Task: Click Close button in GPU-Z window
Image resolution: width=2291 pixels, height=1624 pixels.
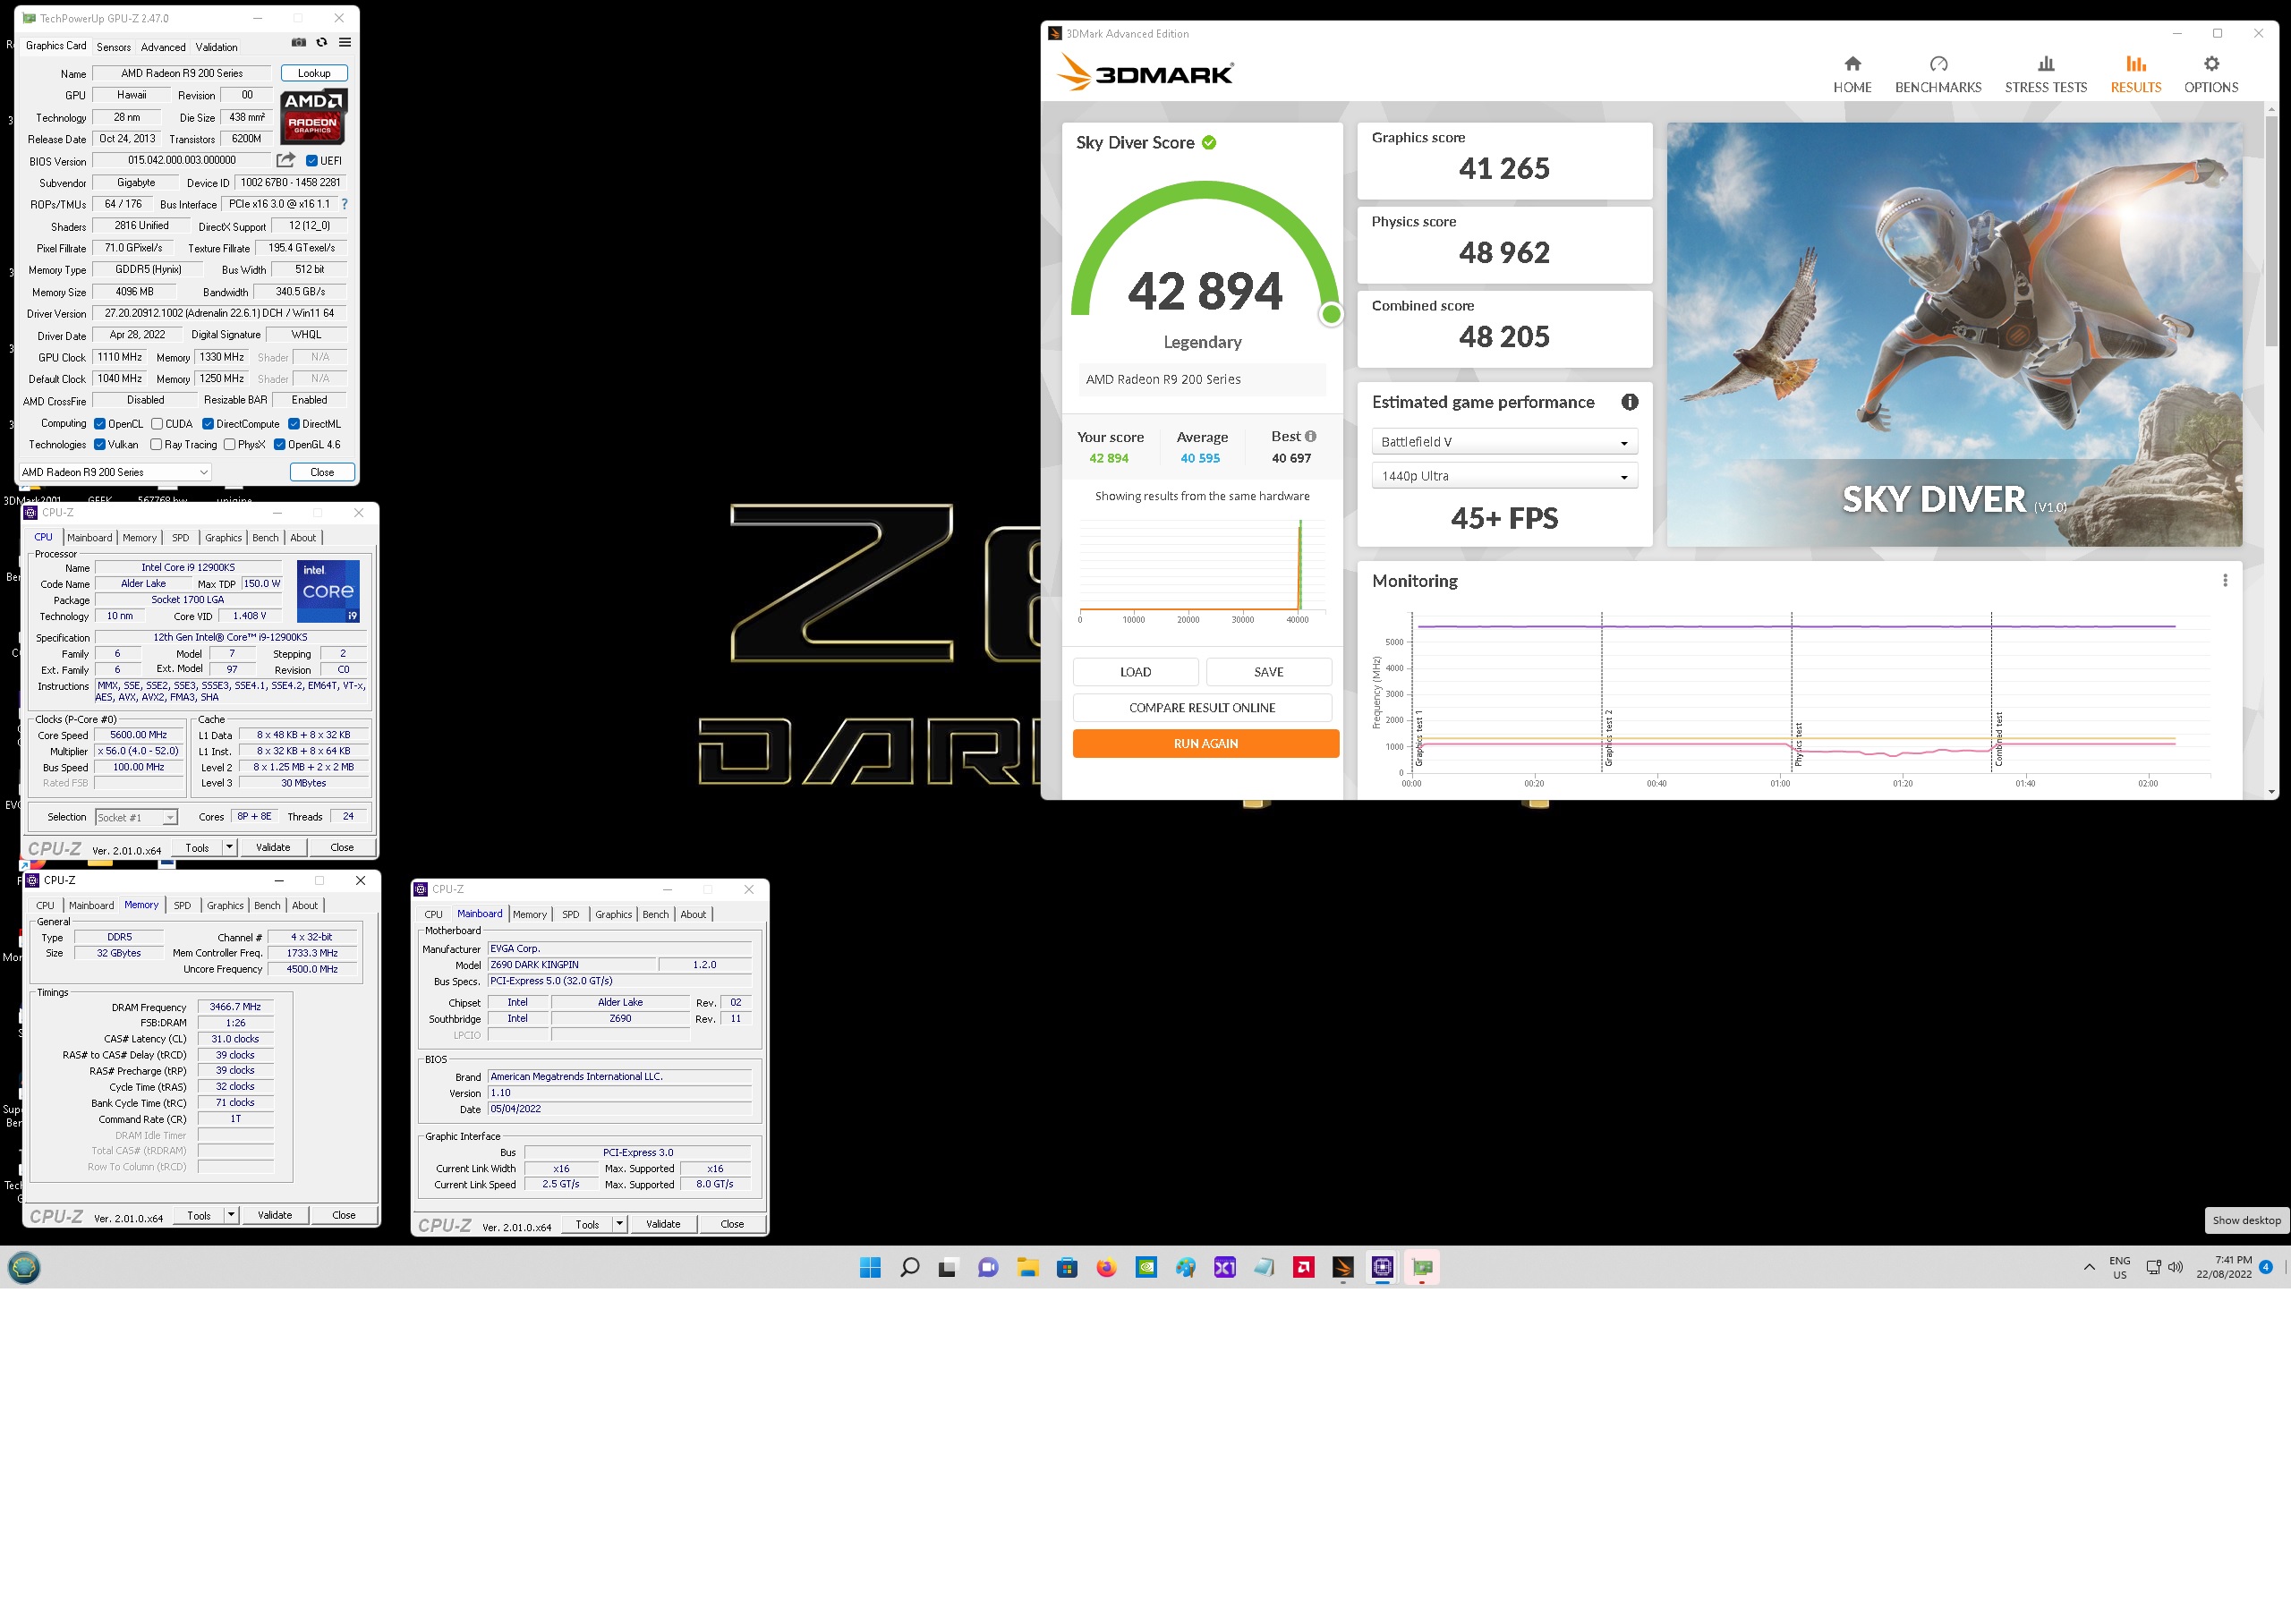Action: (x=322, y=472)
